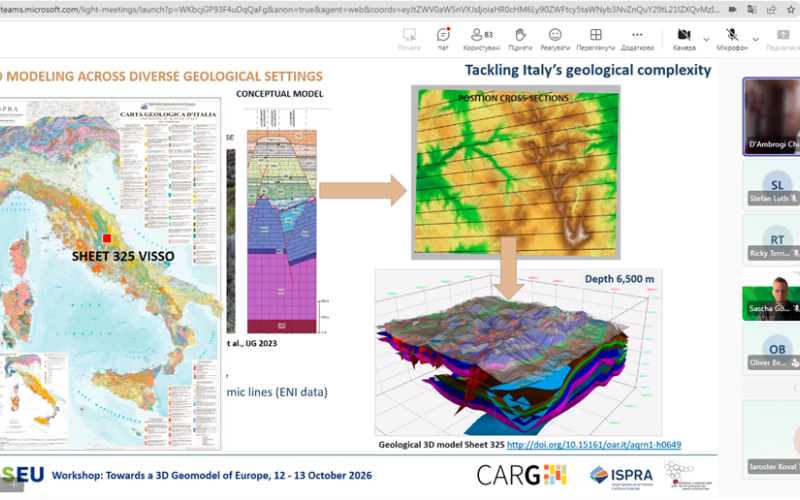Click the Поділитися share screen button
The width and height of the screenshot is (800, 500).
point(783,39)
